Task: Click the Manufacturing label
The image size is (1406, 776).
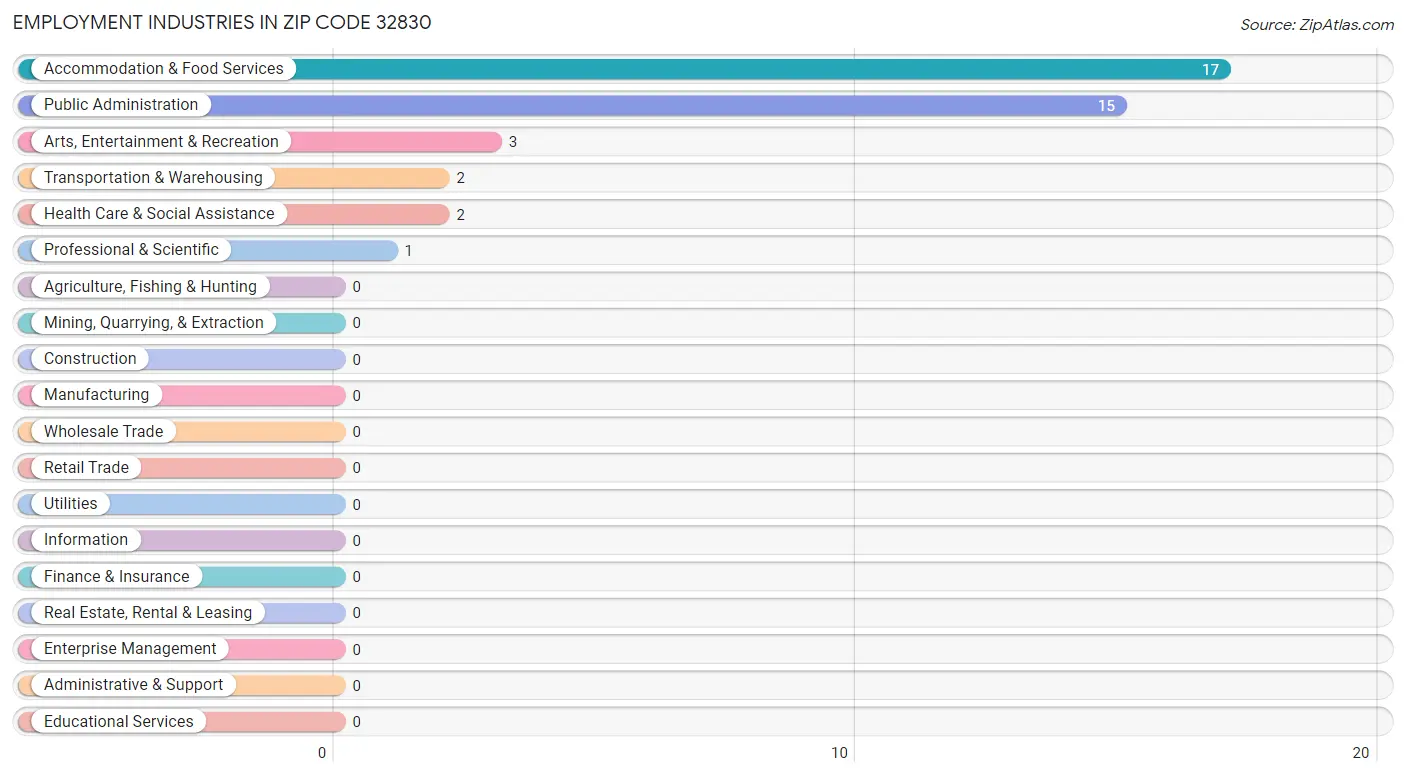Action: click(x=96, y=395)
